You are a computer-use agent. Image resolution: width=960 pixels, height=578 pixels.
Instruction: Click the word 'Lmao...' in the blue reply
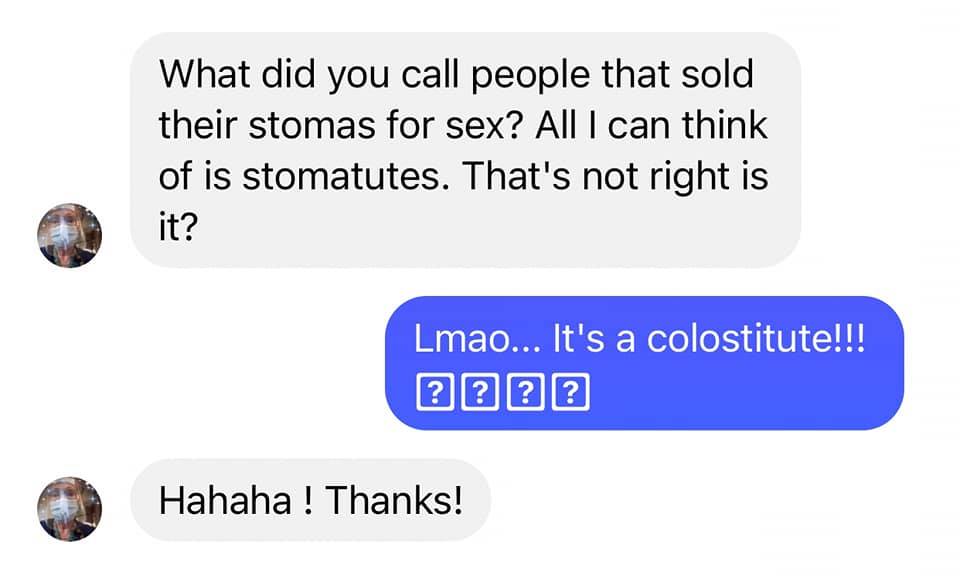point(478,339)
